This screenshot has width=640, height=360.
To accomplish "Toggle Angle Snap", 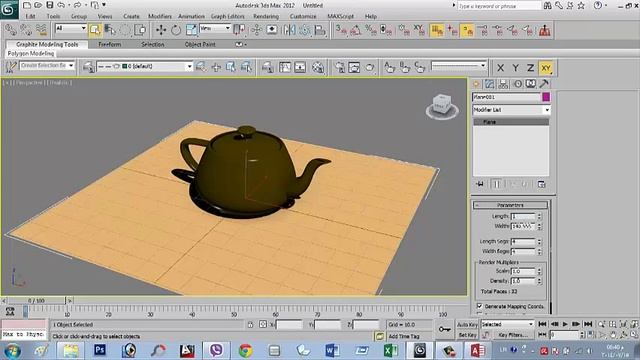I will [x=356, y=30].
